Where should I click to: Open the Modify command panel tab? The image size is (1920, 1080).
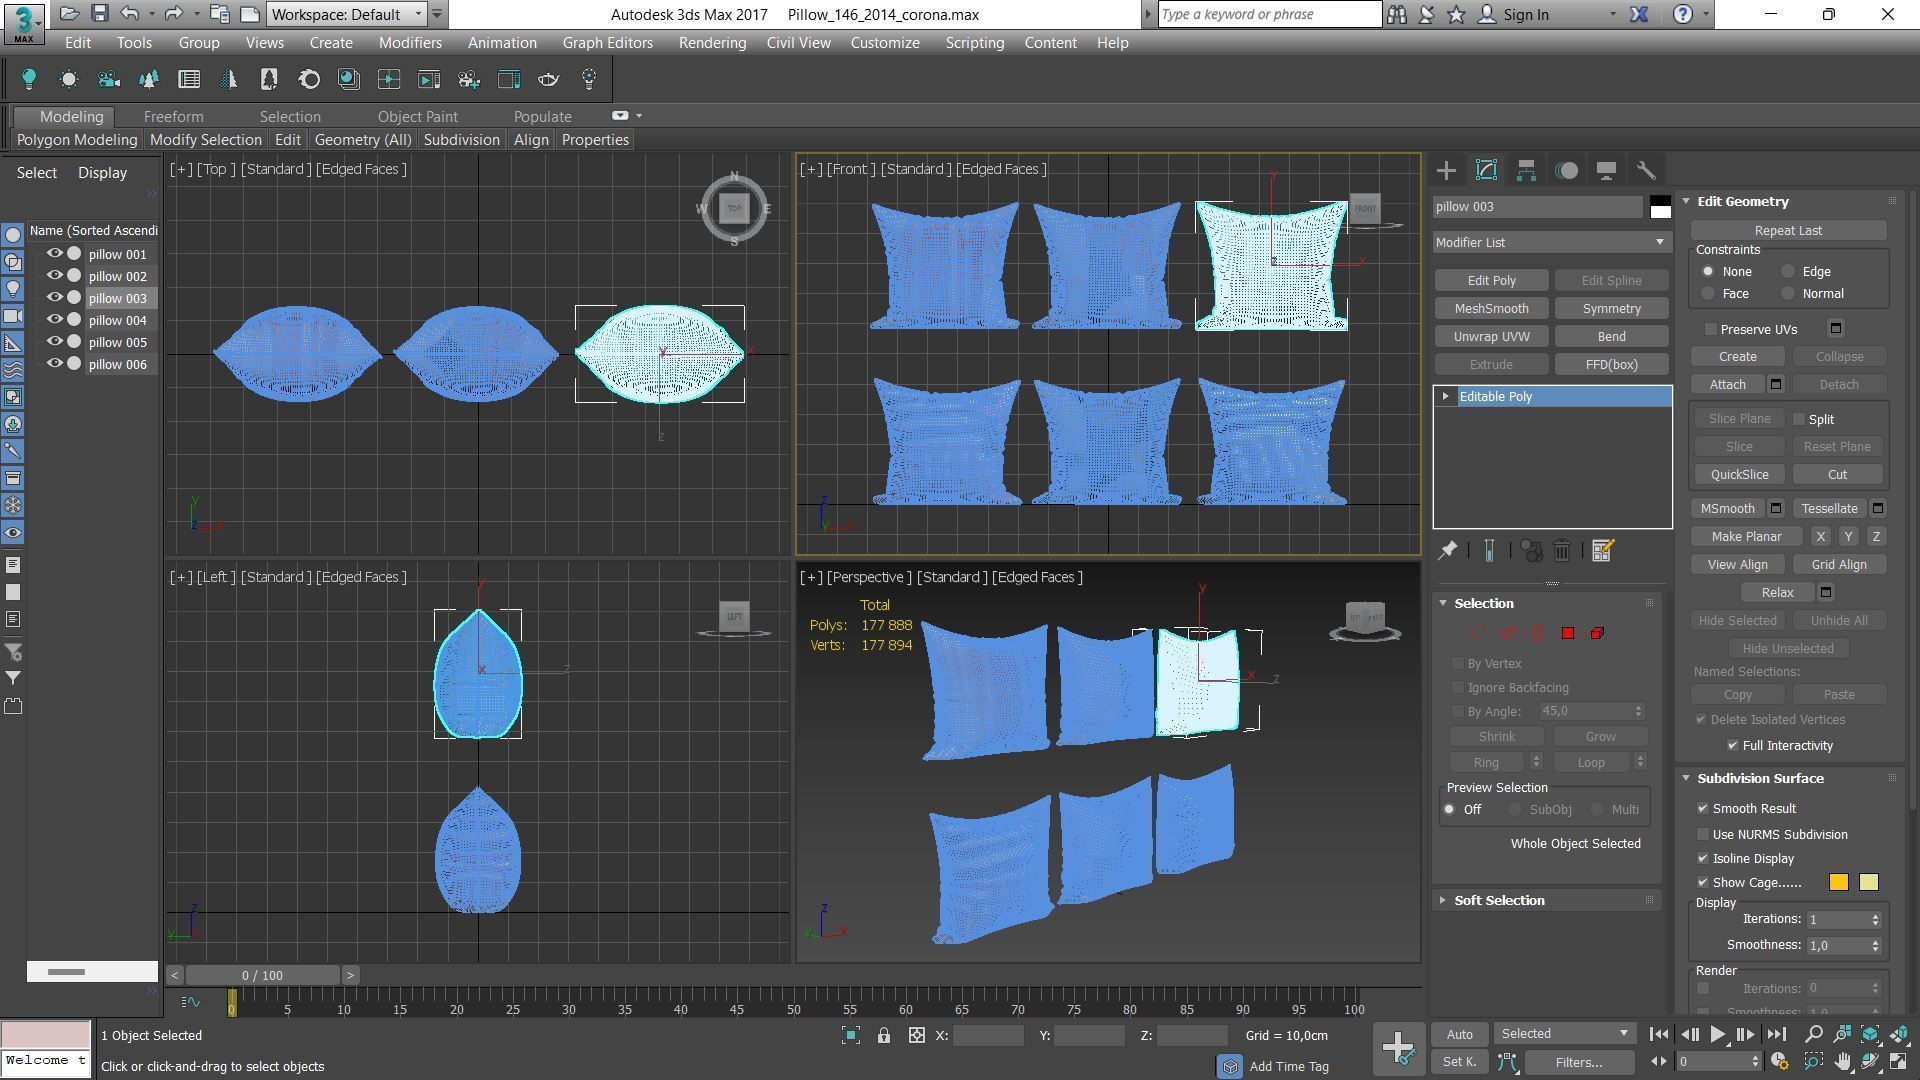pyautogui.click(x=1486, y=171)
